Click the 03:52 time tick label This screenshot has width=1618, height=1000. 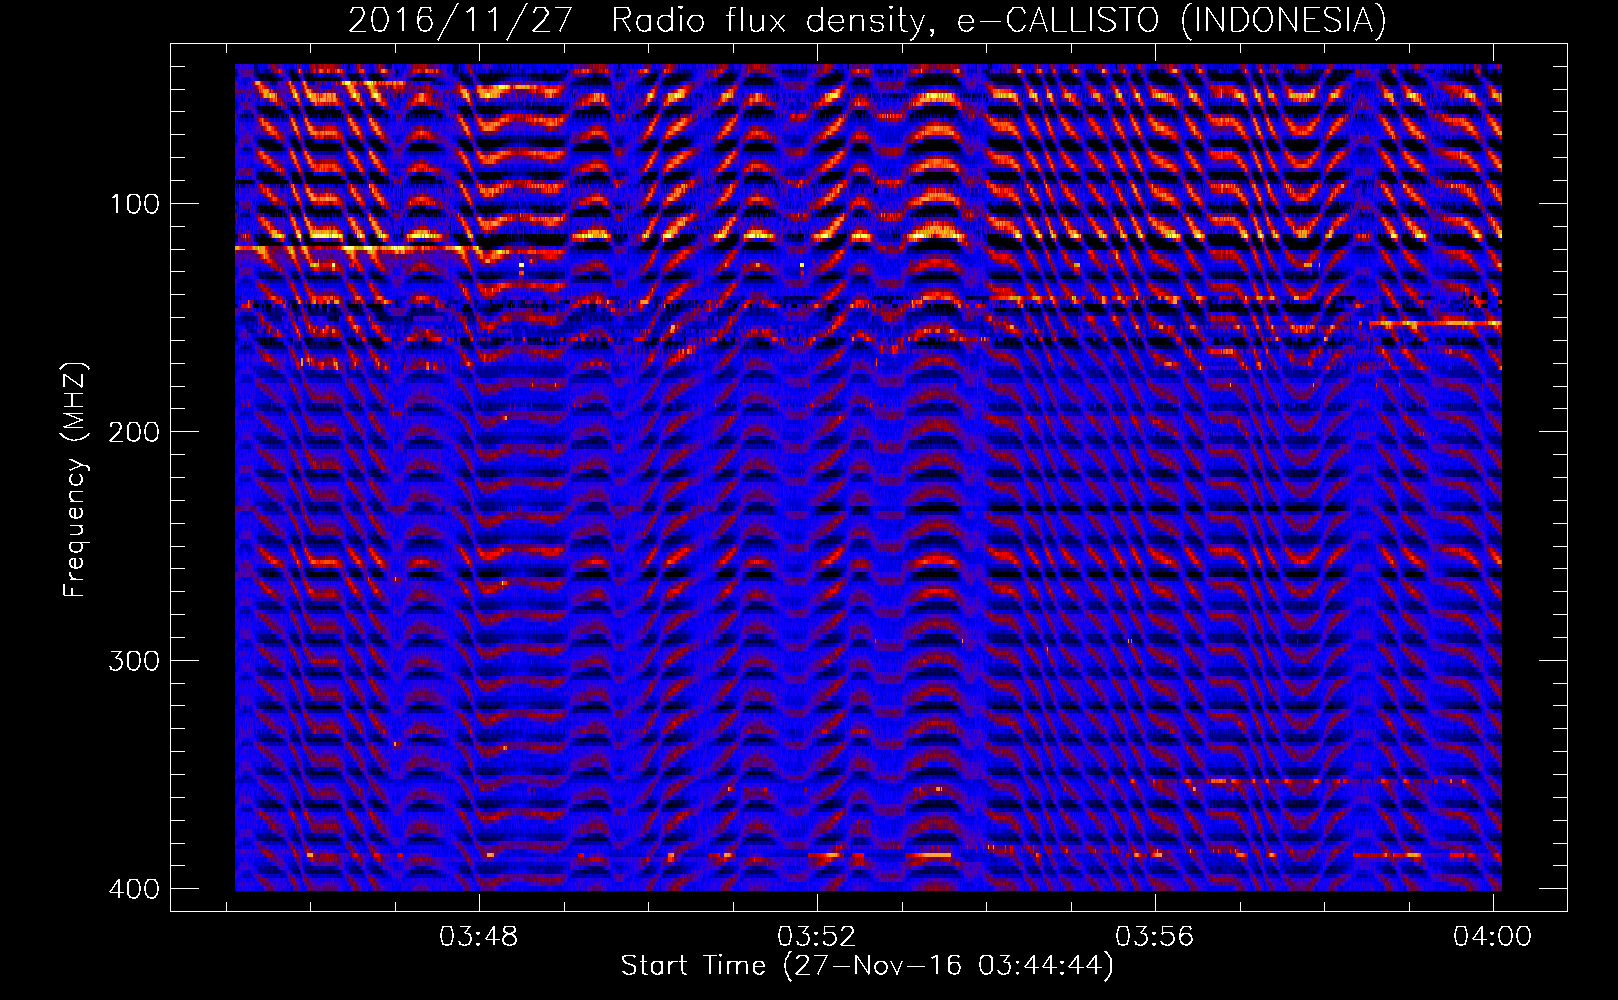coord(817,936)
